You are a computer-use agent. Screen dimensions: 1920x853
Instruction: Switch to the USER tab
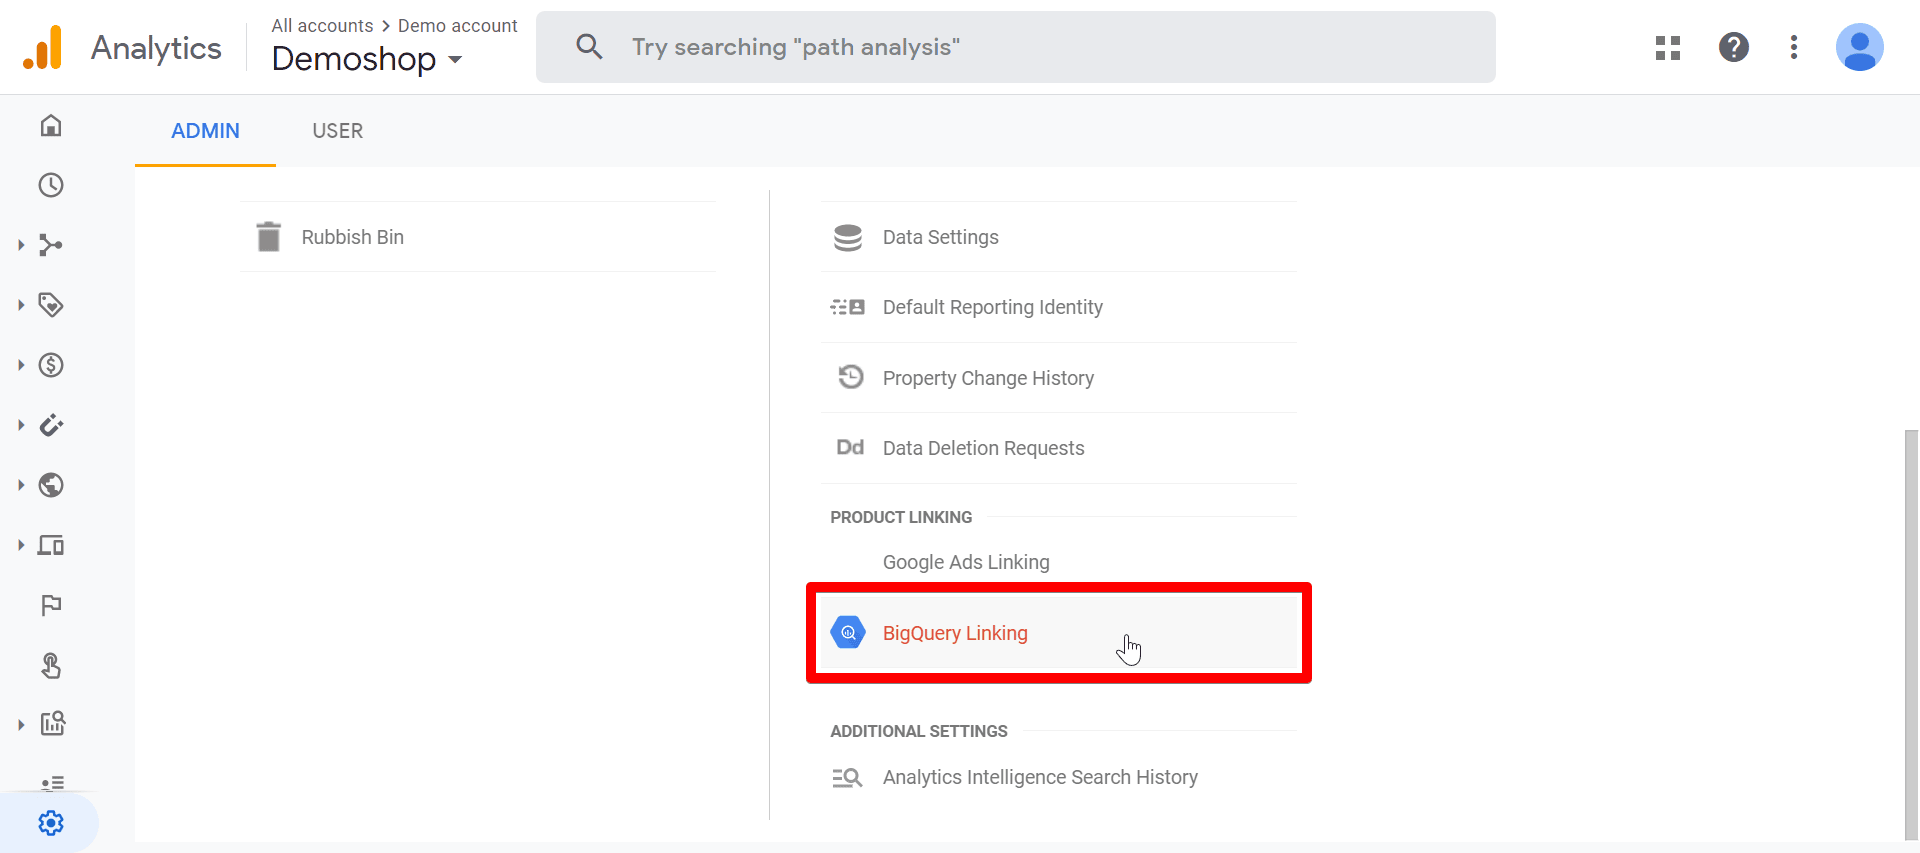tap(337, 131)
